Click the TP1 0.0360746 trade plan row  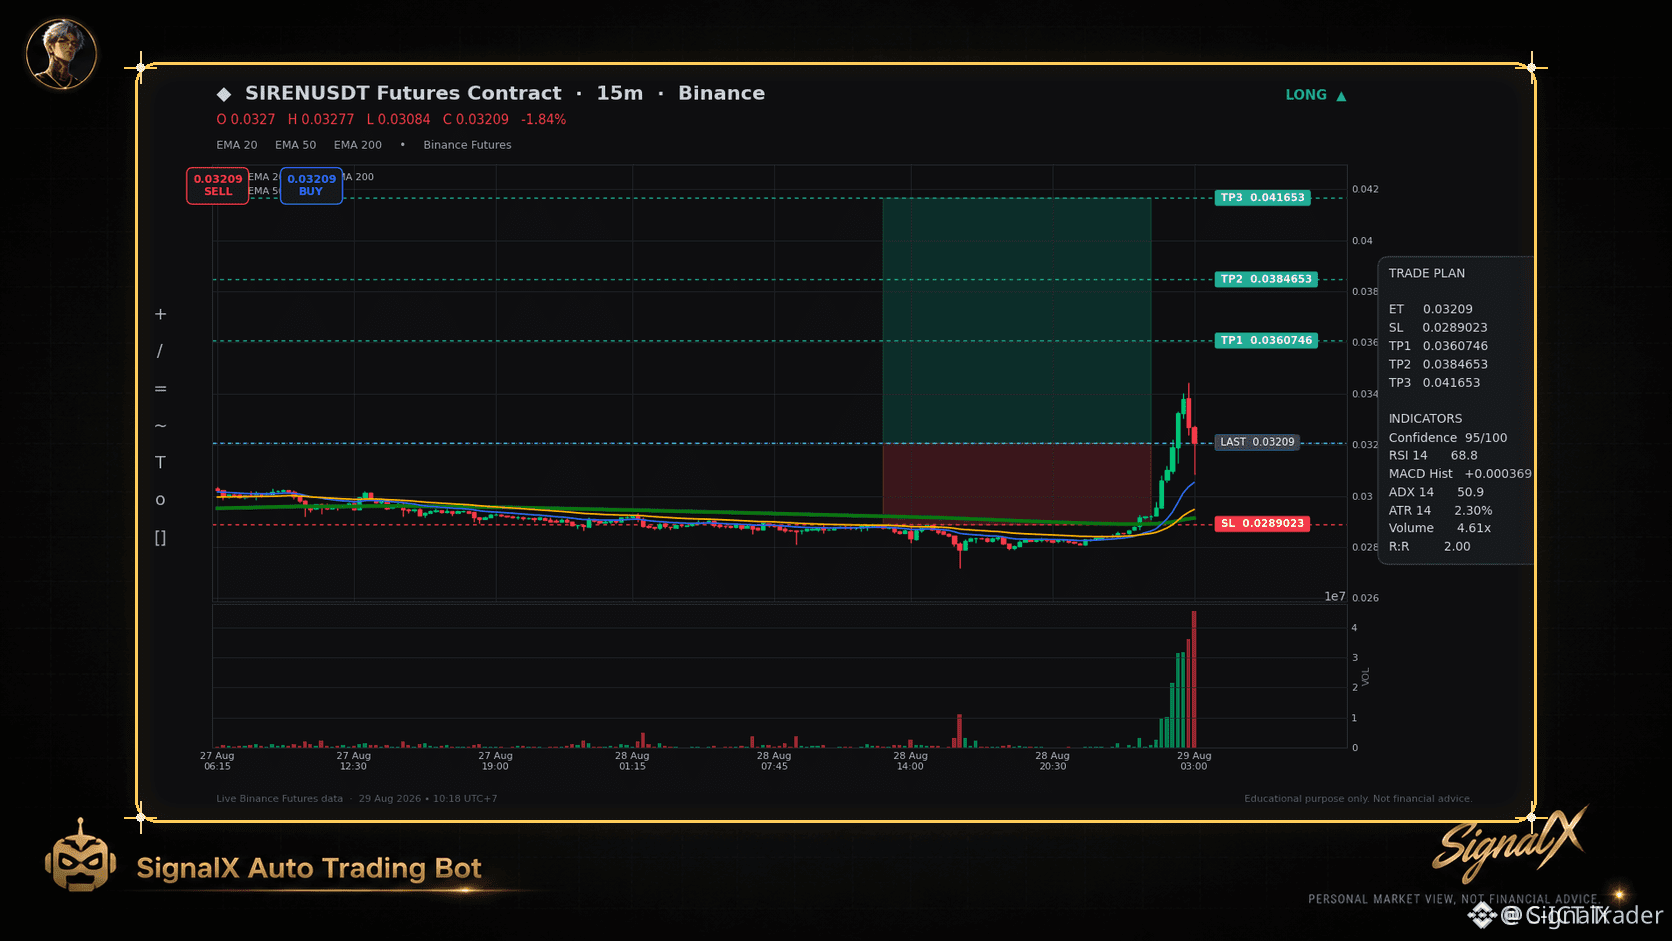[1438, 346]
